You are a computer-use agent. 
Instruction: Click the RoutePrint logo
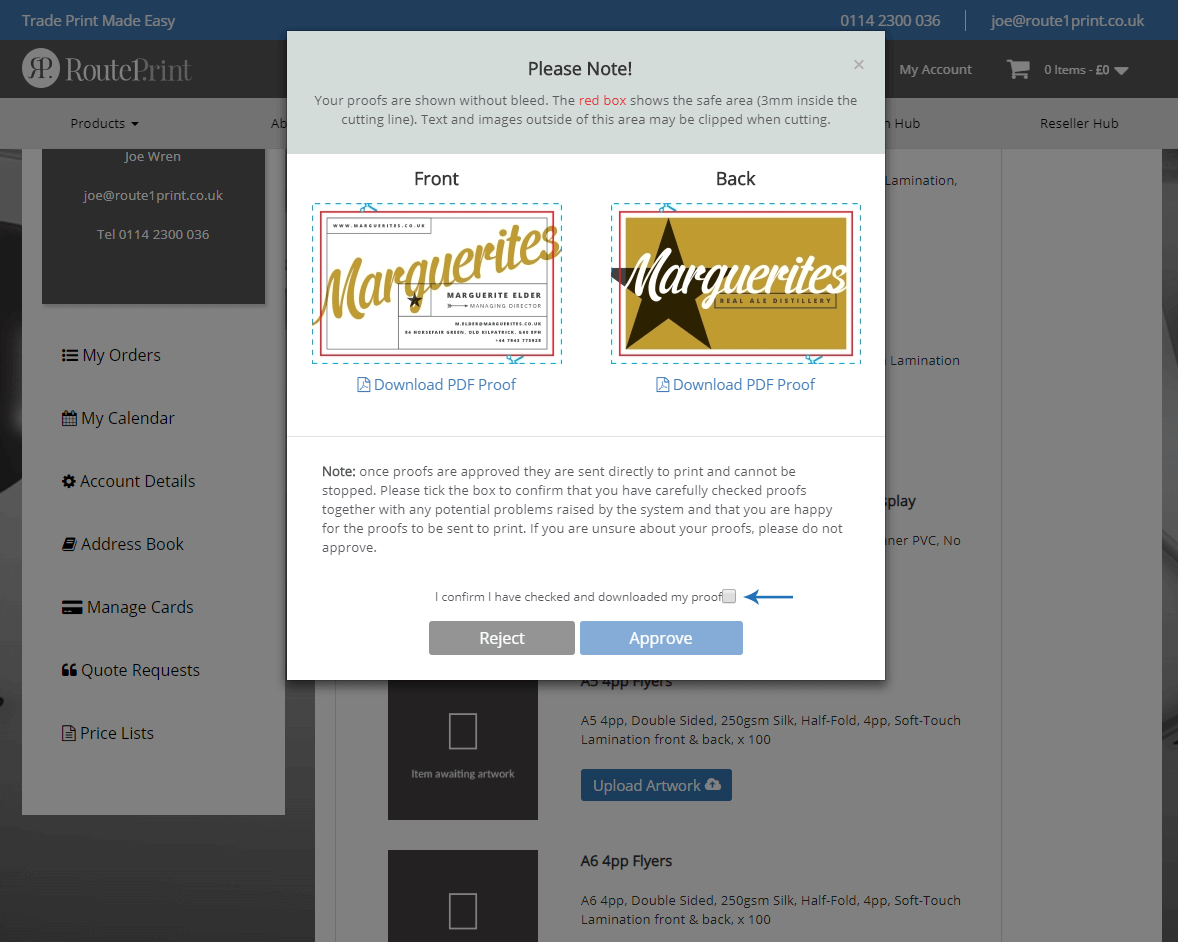click(x=107, y=69)
